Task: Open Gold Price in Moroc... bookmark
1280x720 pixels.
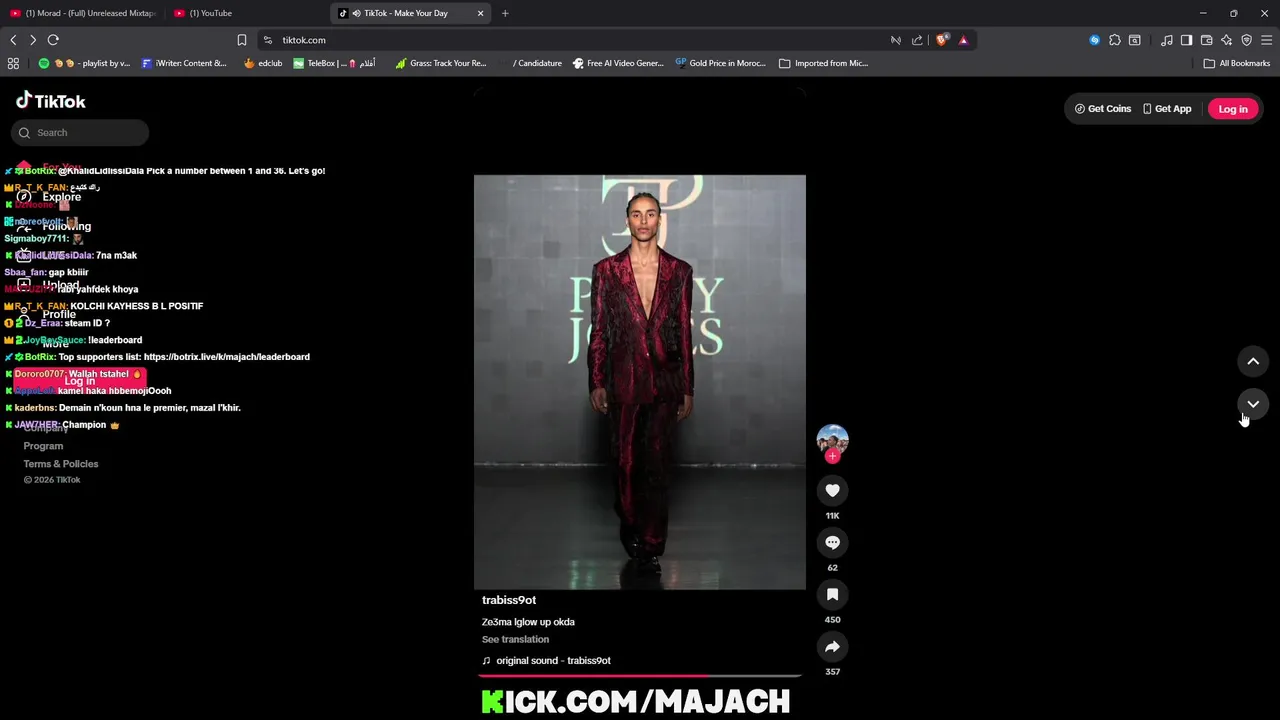Action: (x=720, y=63)
